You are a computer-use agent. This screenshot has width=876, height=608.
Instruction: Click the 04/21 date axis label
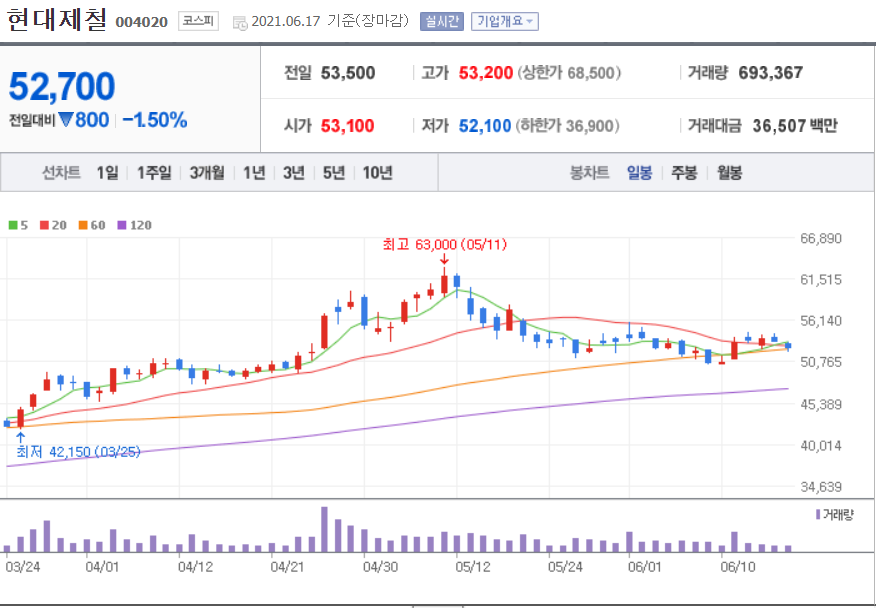287,568
